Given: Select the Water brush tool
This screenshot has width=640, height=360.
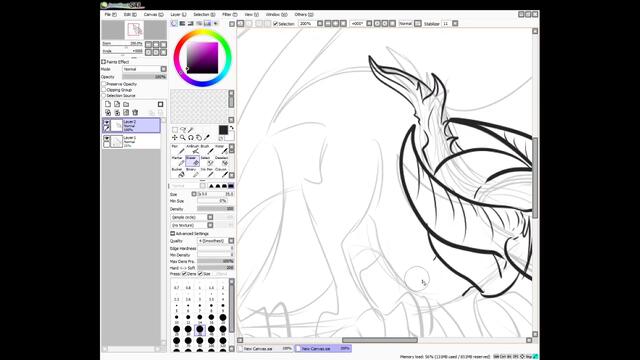Looking at the screenshot, I should point(221,149).
